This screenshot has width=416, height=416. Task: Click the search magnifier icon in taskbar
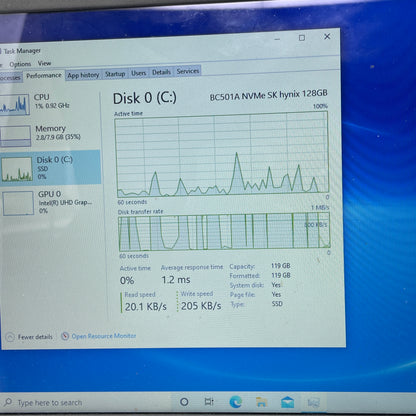pyautogui.click(x=8, y=402)
